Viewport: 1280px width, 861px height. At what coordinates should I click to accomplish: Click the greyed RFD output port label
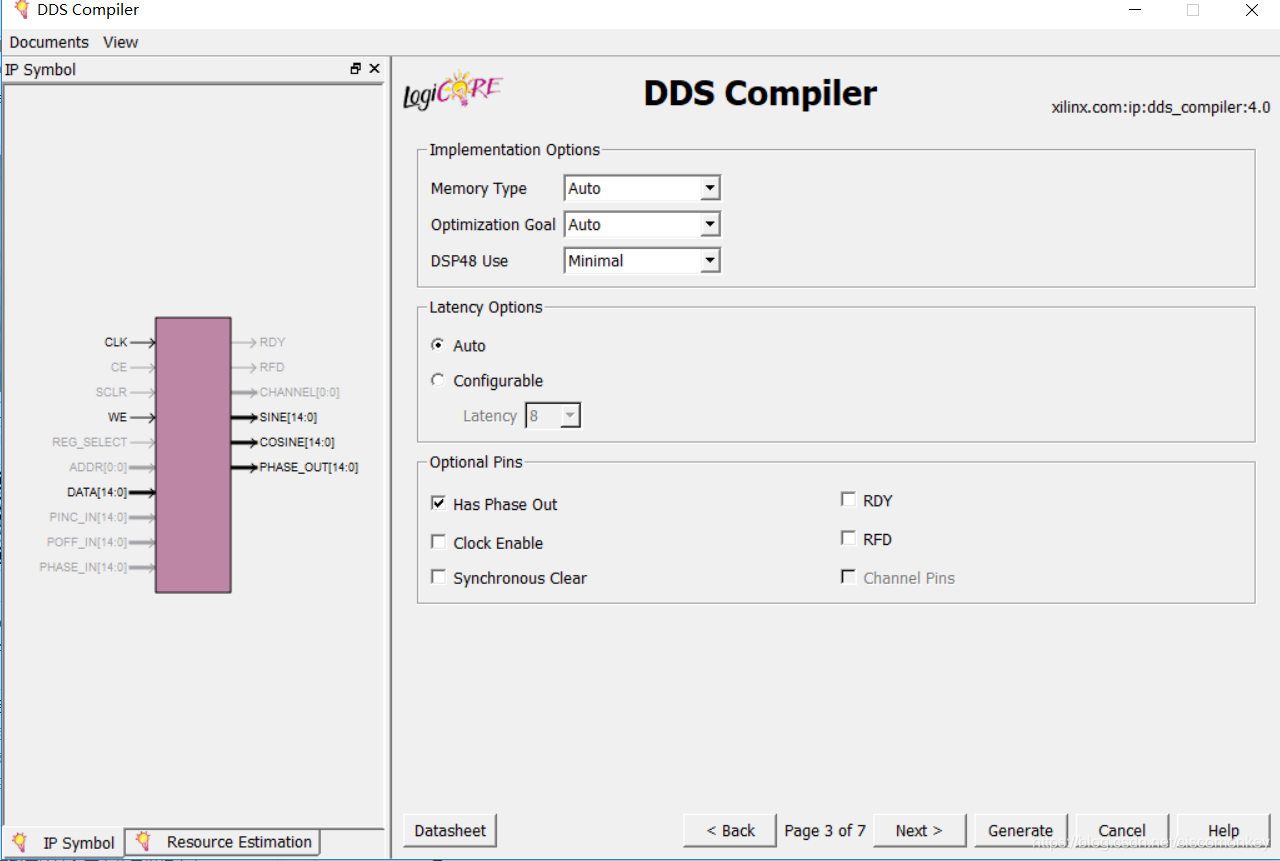coord(272,367)
